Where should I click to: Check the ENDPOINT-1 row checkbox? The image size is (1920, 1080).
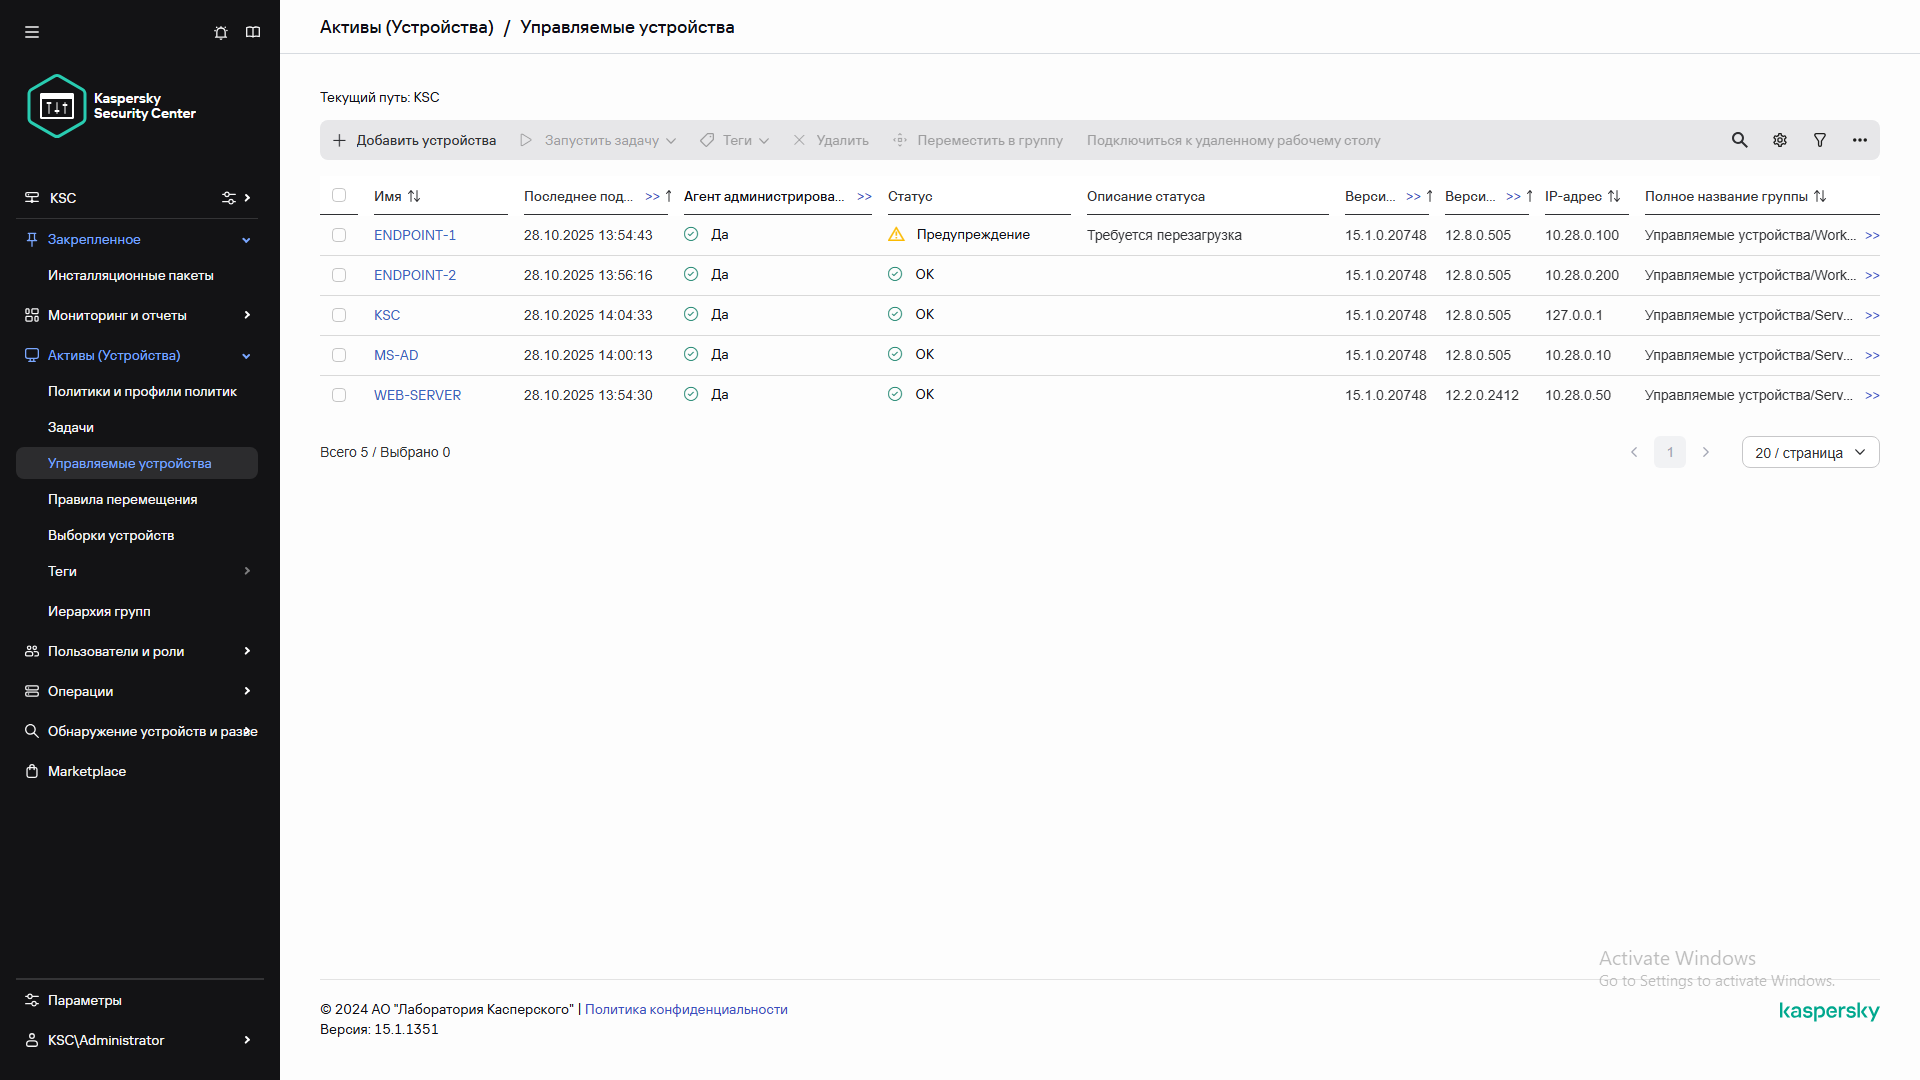click(x=339, y=235)
